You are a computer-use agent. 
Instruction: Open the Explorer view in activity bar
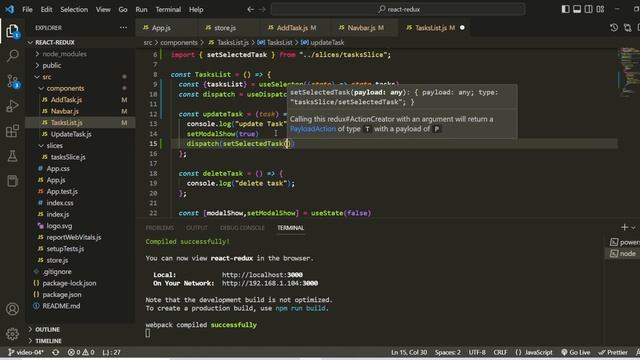coord(12,31)
